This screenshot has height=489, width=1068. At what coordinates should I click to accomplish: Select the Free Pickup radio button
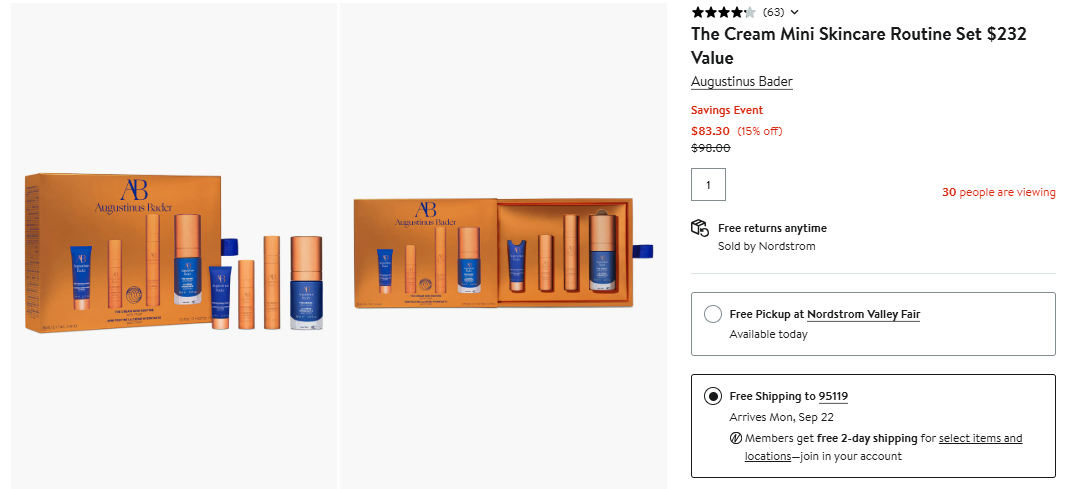click(x=713, y=314)
